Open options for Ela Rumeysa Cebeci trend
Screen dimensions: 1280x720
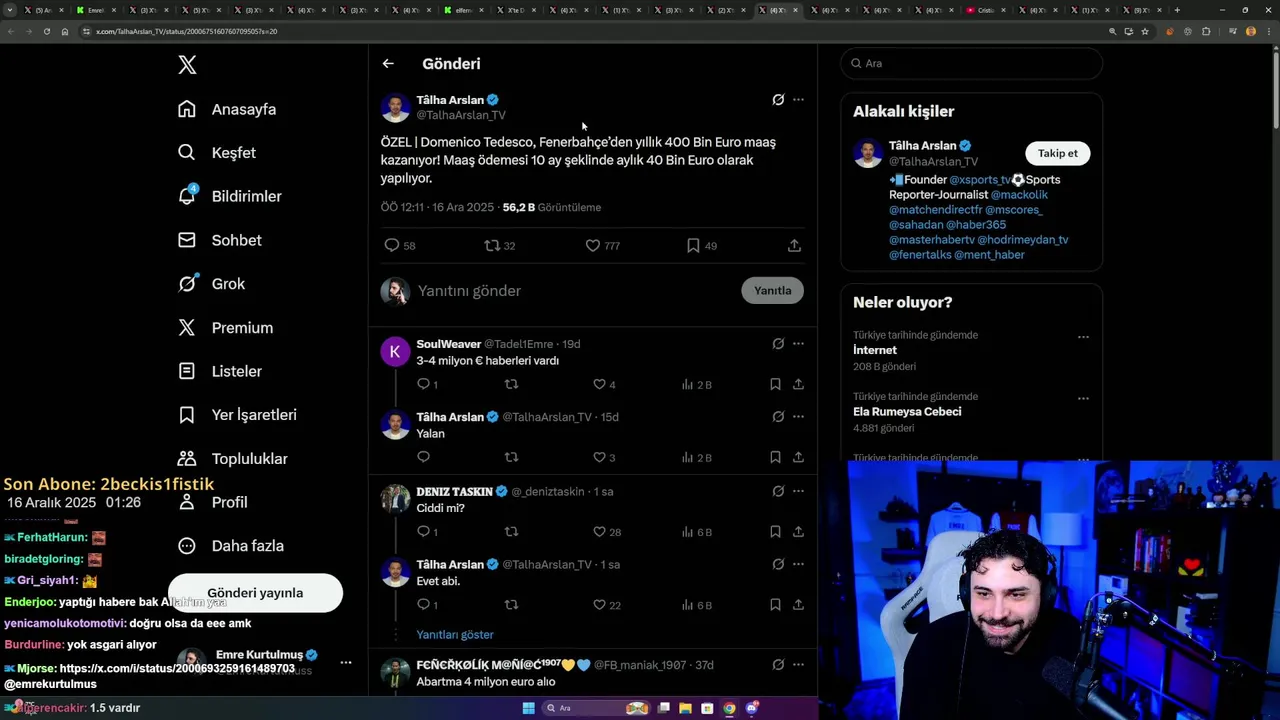tap(1083, 398)
